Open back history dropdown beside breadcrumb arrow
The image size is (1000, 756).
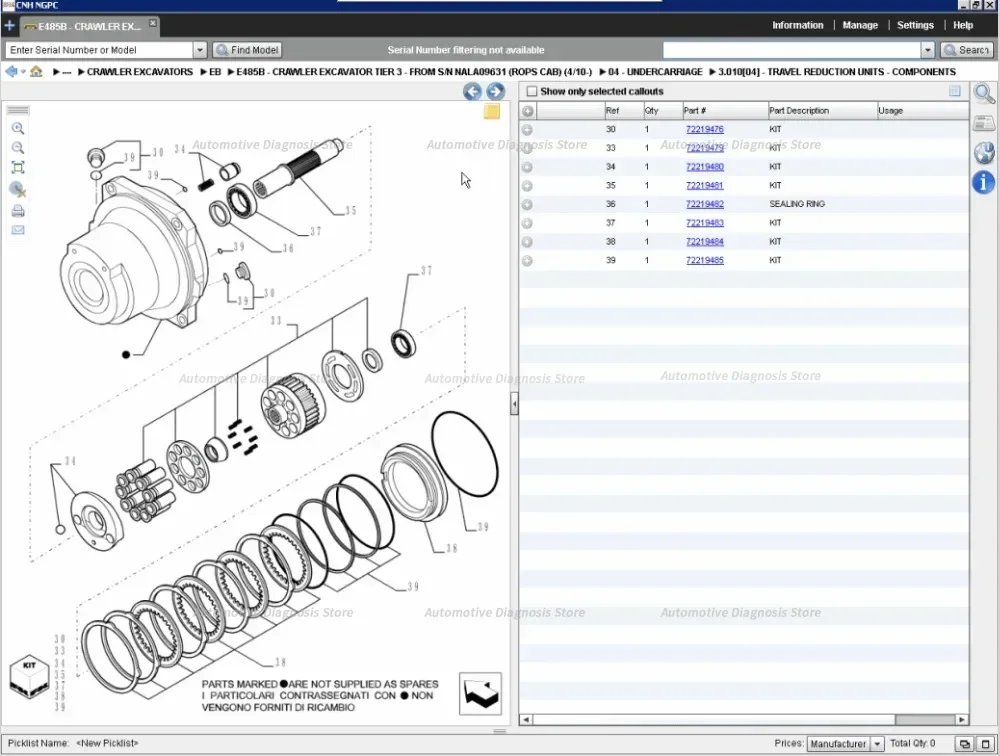23,71
